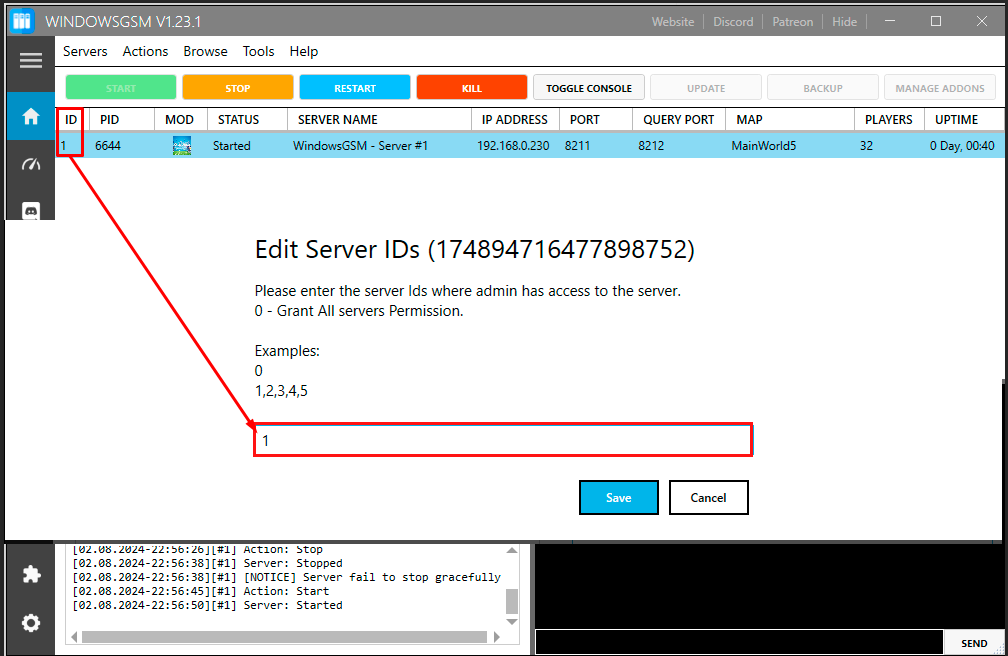The height and width of the screenshot is (656, 1008).
Task: Click the map cell MainWorld5
Action: 763,146
